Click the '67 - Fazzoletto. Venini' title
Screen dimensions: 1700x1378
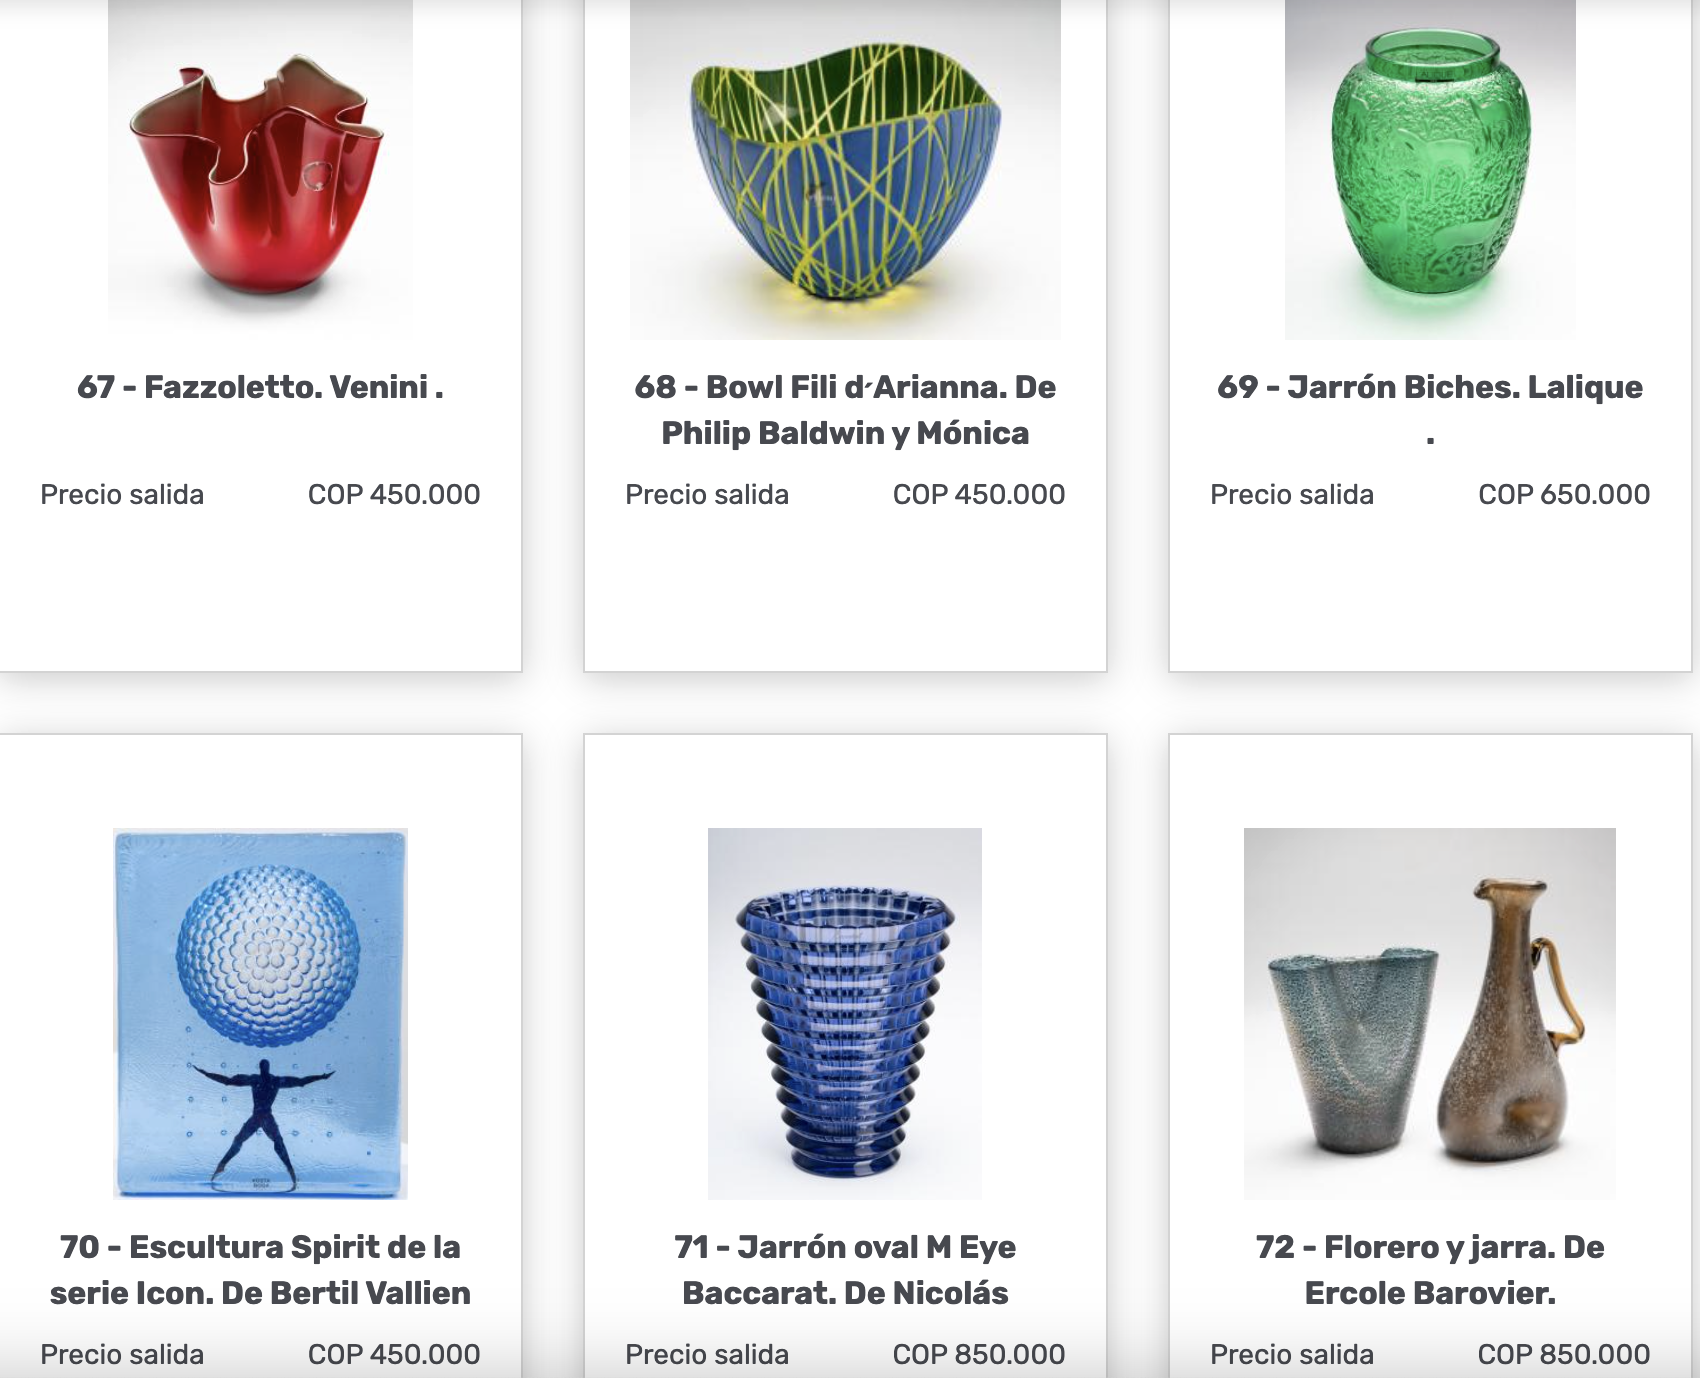(x=260, y=387)
